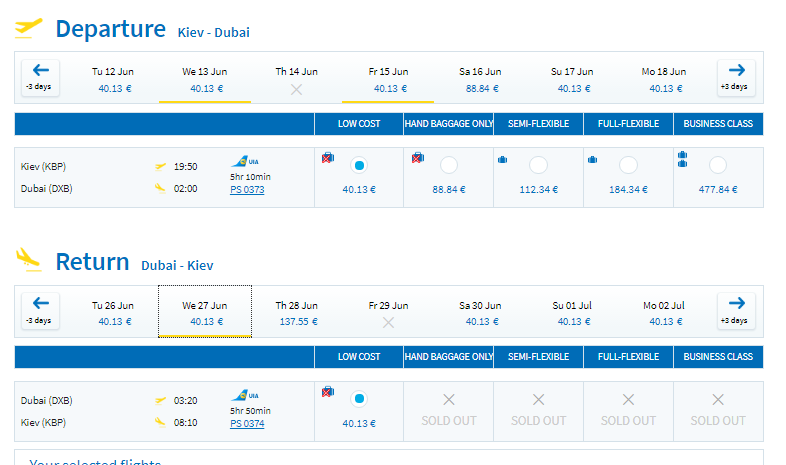This screenshot has height=465, width=786.
Task: Click the departure HAND BAGGAGE ONLY column header
Action: click(449, 124)
